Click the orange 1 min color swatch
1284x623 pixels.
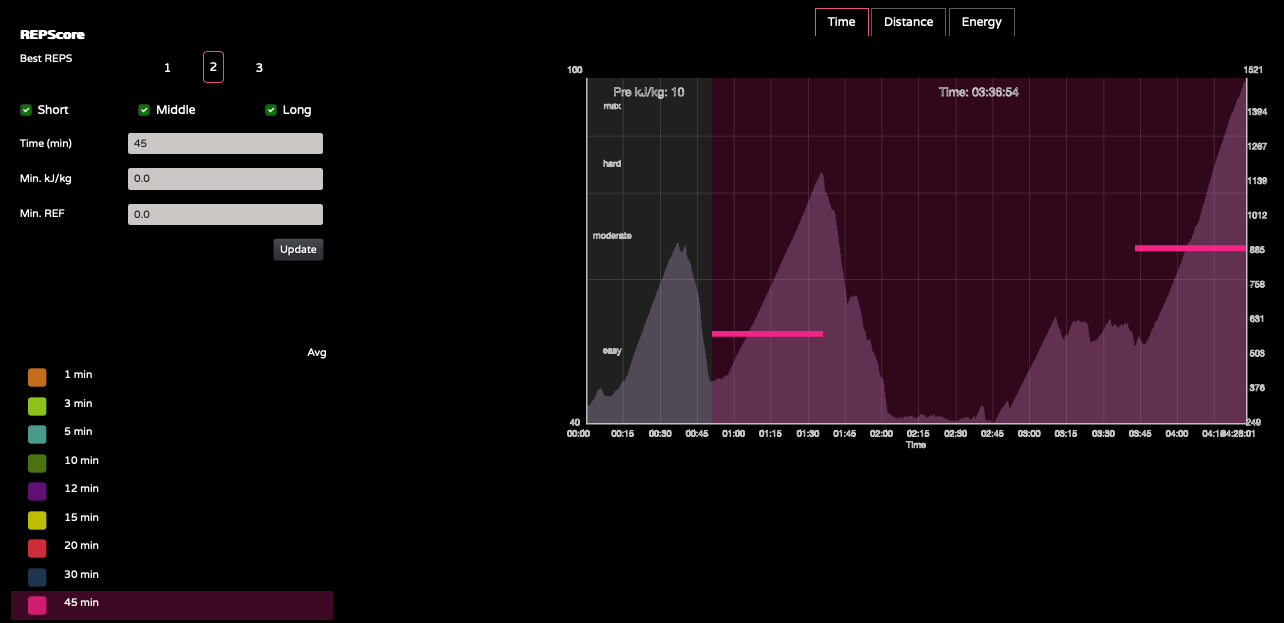point(37,377)
